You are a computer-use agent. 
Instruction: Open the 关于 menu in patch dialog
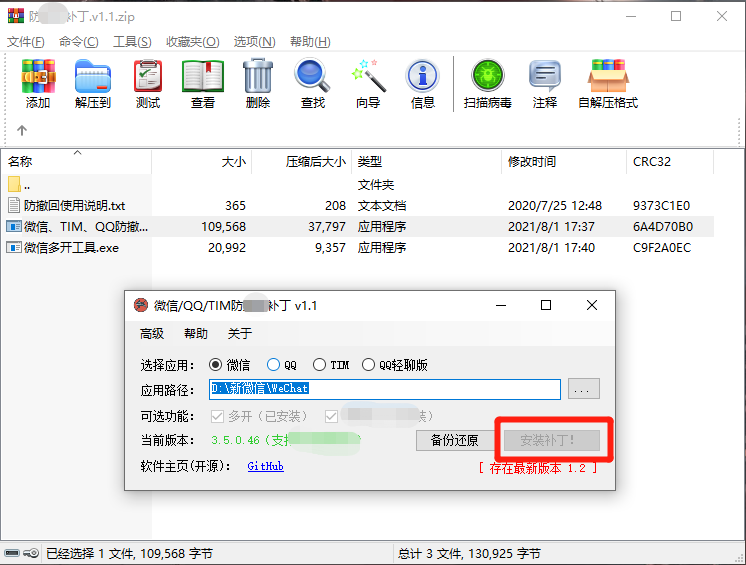(240, 334)
